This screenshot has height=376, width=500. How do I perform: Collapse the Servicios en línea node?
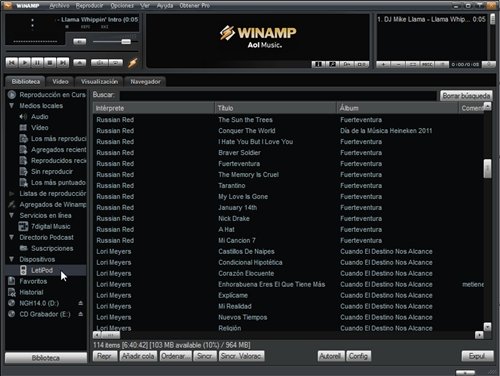[x=12, y=215]
